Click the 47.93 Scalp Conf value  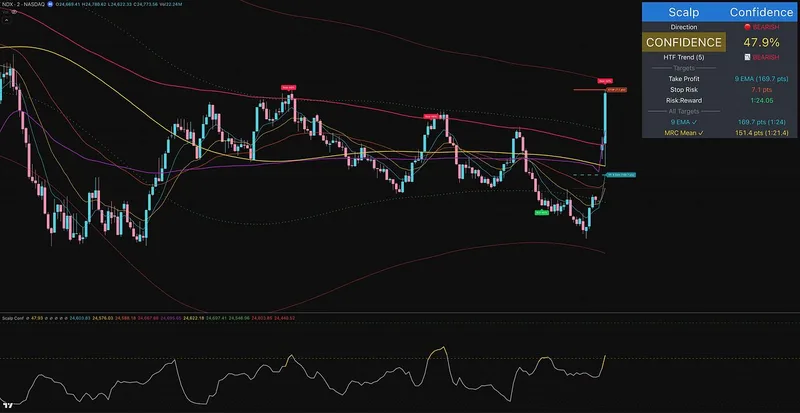37,318
